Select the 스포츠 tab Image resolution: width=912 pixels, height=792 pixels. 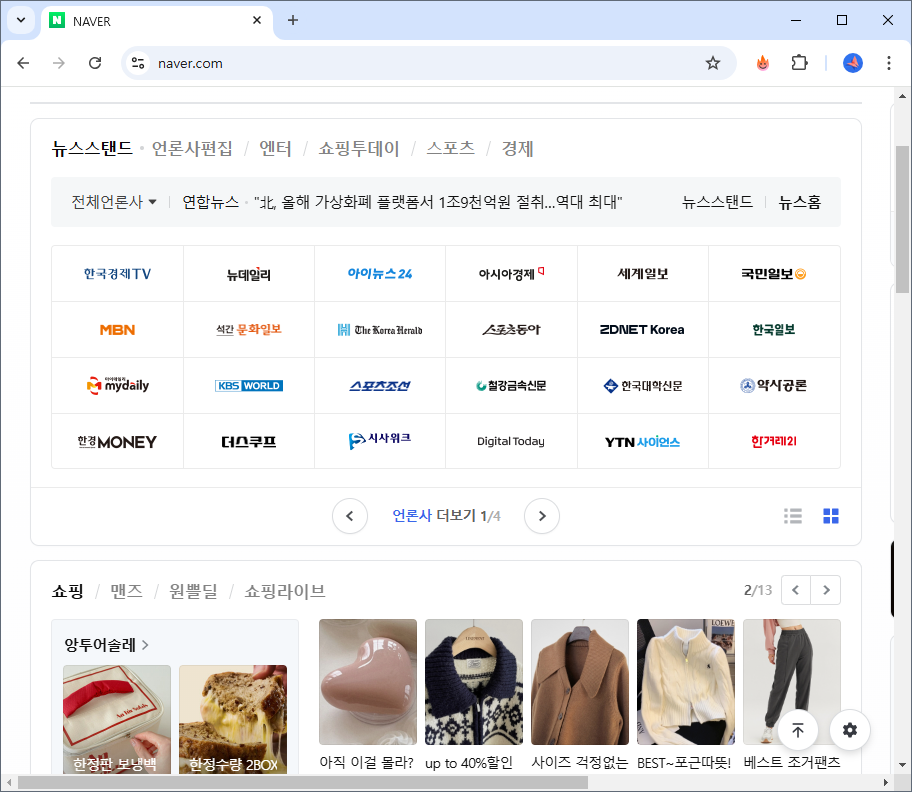tap(451, 148)
